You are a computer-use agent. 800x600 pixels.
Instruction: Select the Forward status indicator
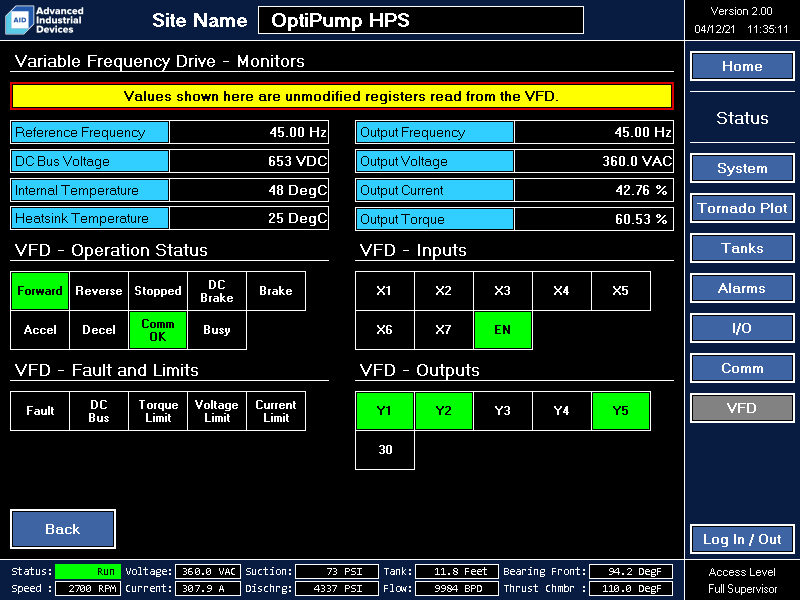click(x=40, y=291)
